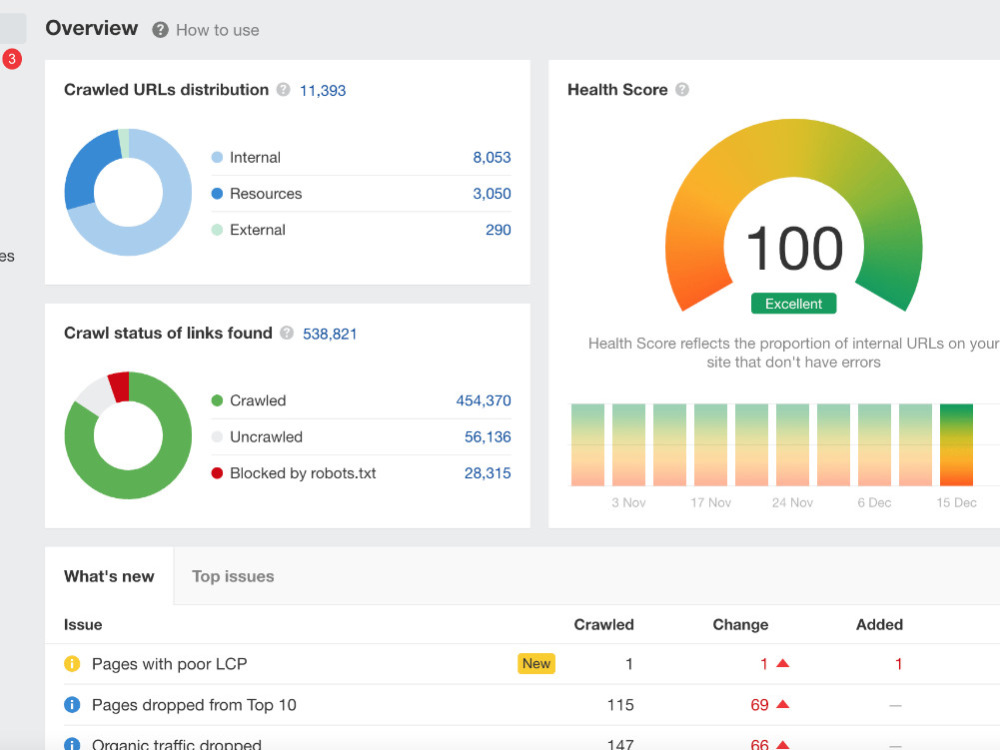Select the External legend color dot
1000x750 pixels.
click(217, 230)
